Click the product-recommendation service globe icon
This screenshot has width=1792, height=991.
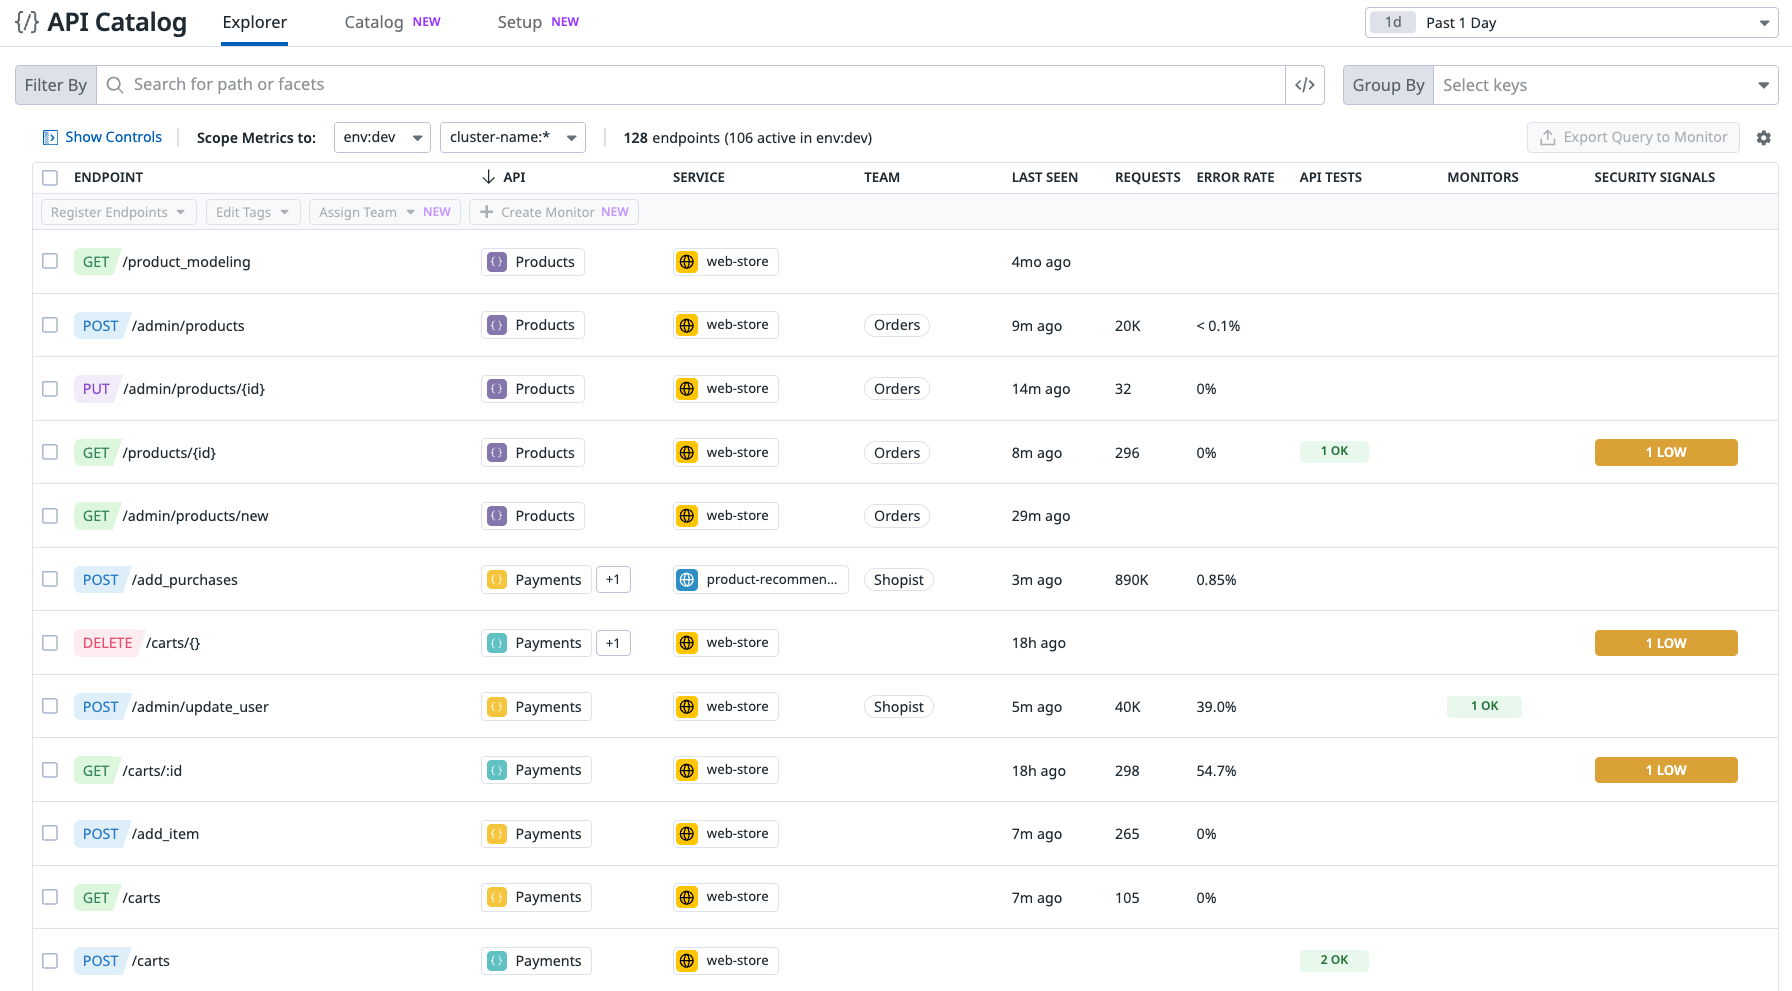687,580
